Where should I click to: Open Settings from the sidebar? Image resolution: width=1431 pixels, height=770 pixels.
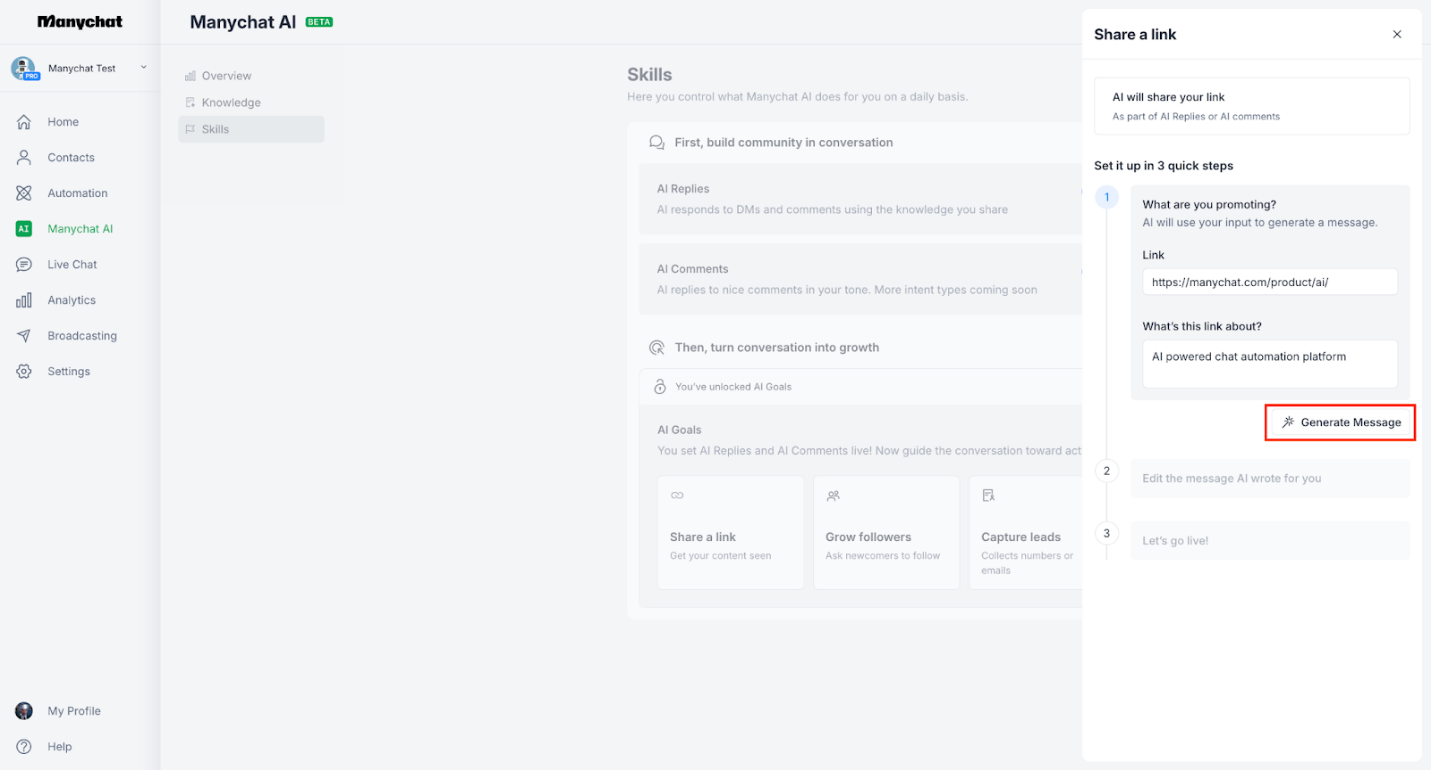[x=68, y=371]
